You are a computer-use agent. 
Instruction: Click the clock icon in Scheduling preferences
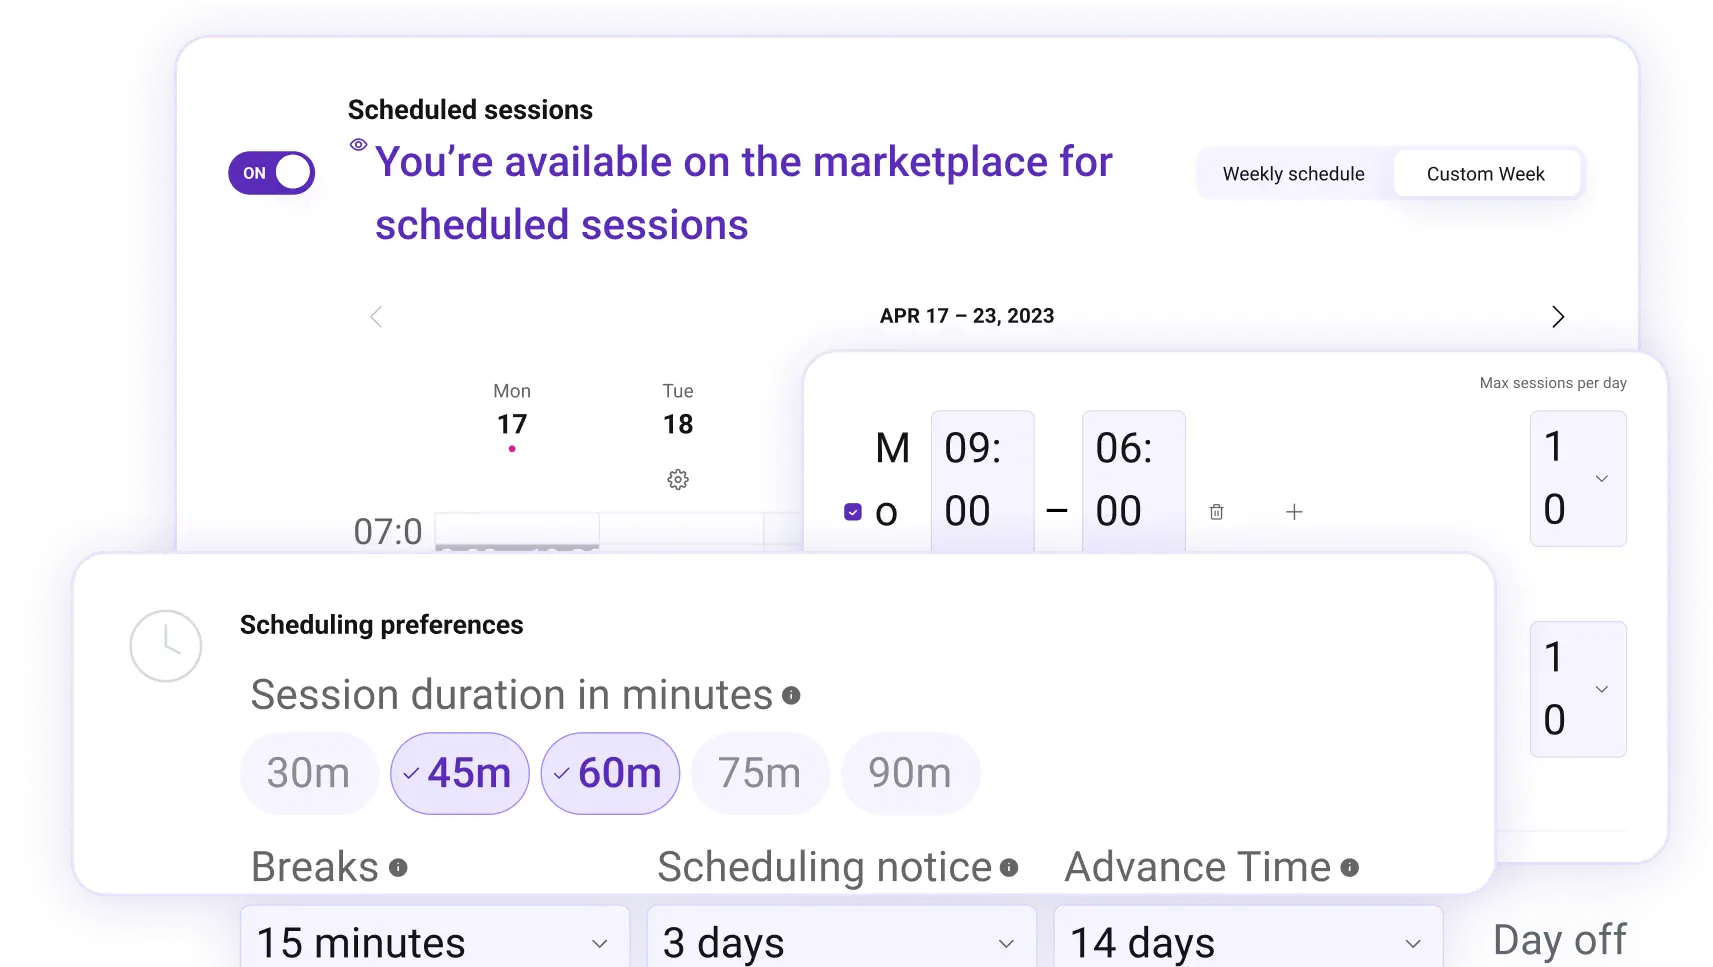click(x=166, y=646)
